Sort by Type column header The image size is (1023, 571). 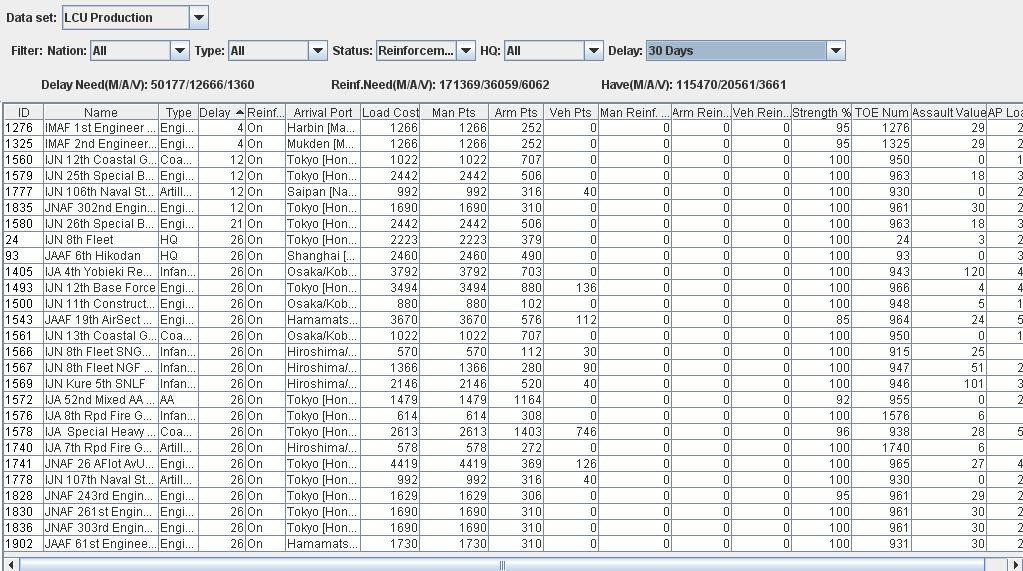pyautogui.click(x=178, y=112)
